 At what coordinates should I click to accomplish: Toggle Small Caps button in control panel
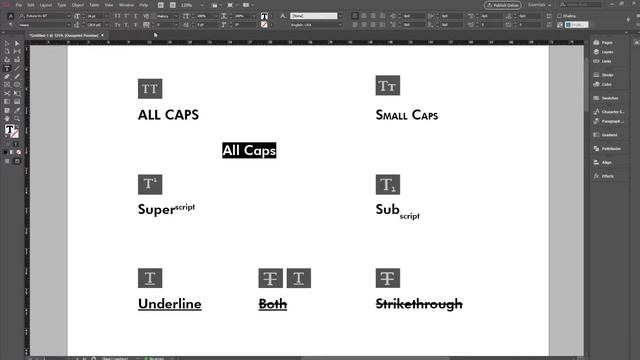(117, 25)
